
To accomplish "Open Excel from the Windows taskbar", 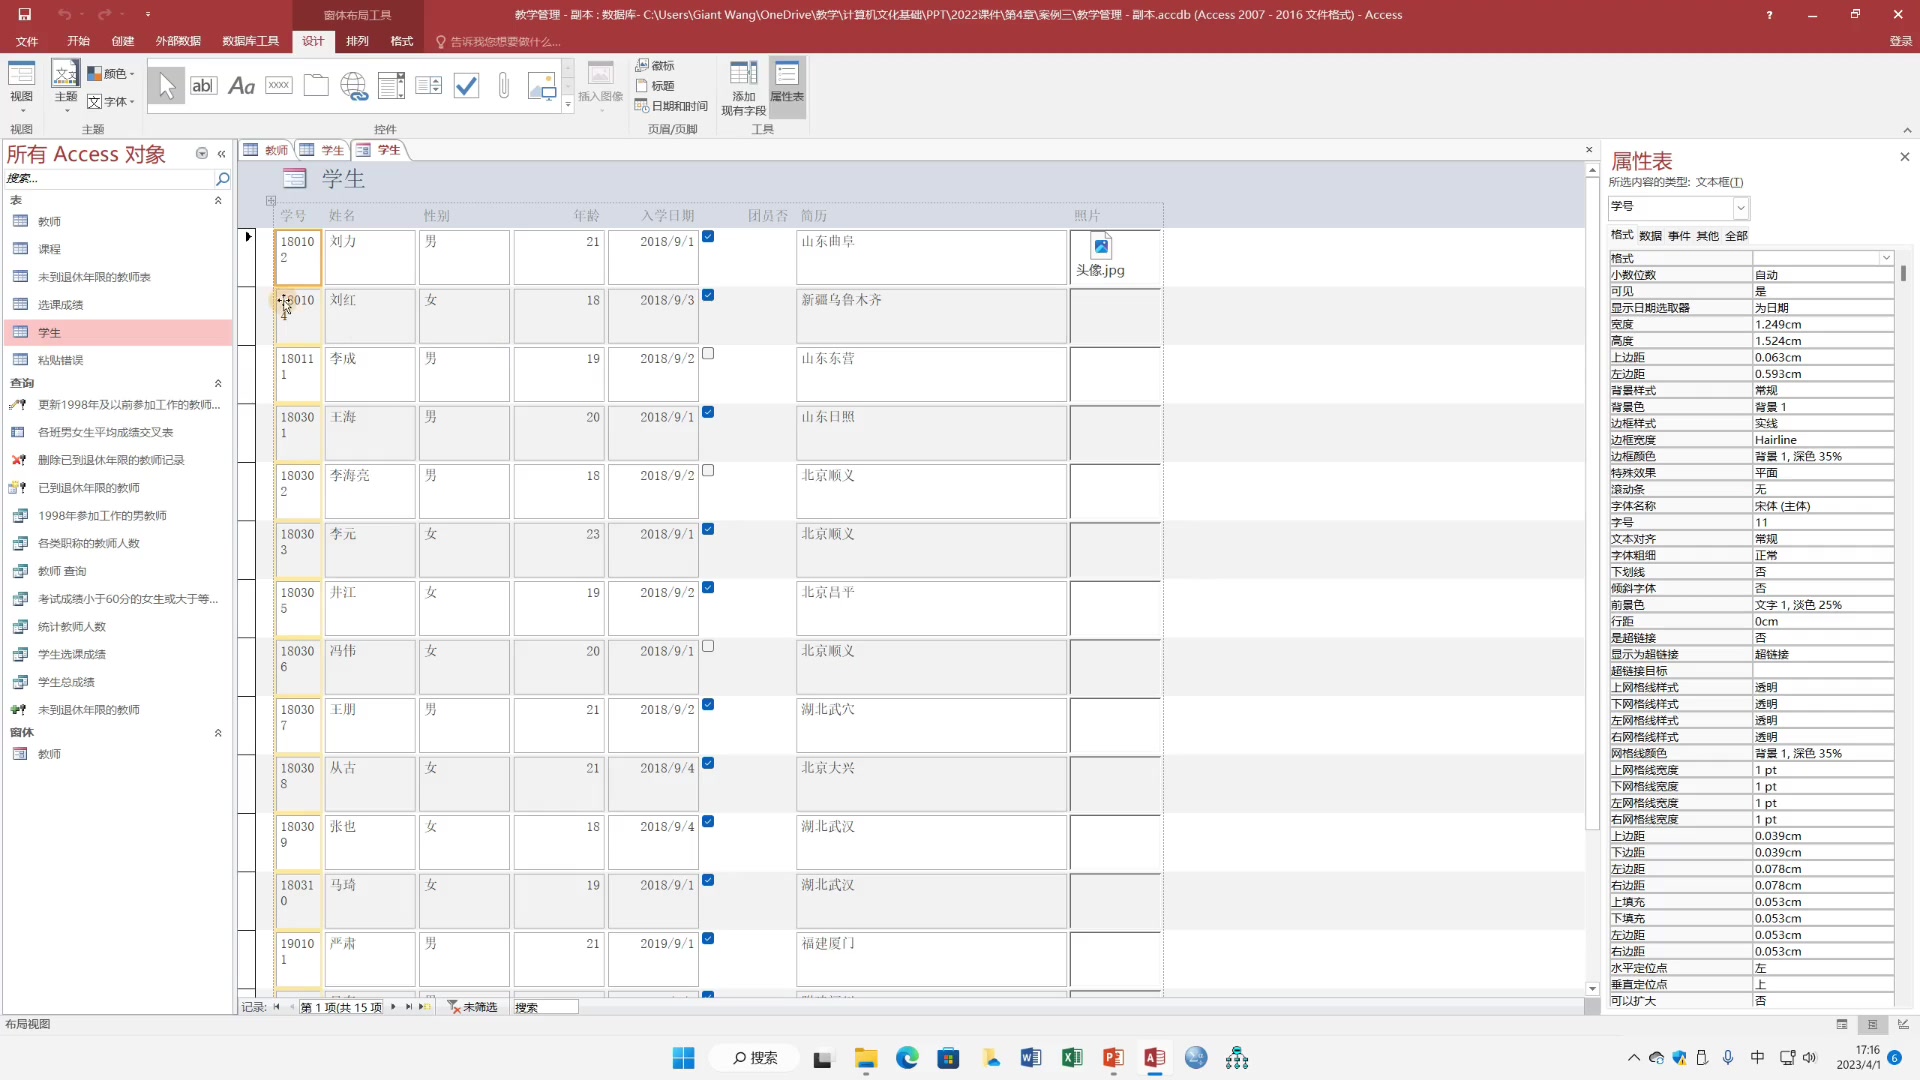I will [1072, 1058].
